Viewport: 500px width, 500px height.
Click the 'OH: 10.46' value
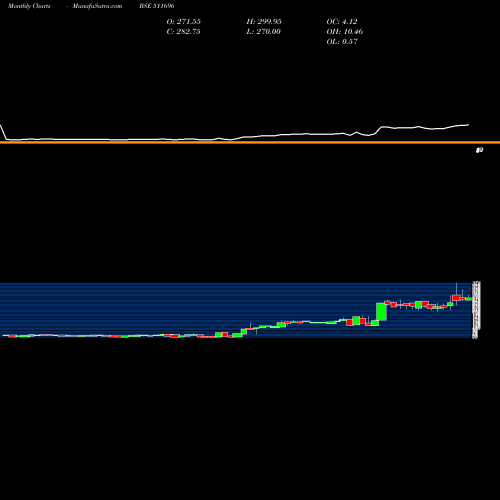click(345, 31)
